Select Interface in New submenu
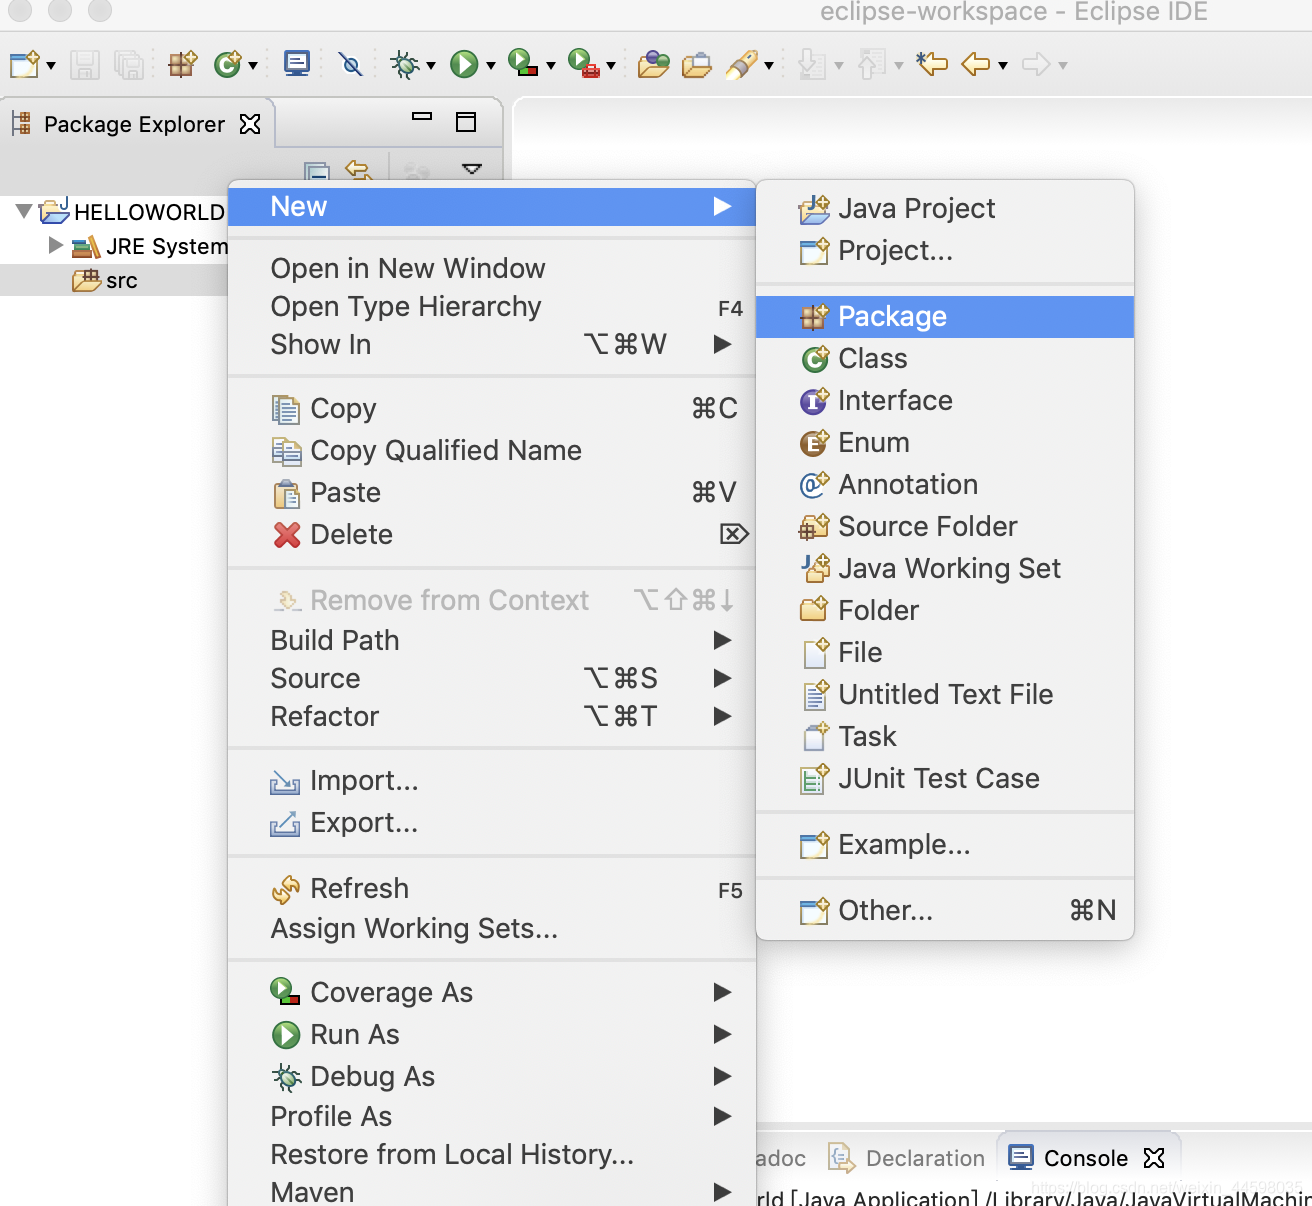The height and width of the screenshot is (1206, 1312). point(945,400)
